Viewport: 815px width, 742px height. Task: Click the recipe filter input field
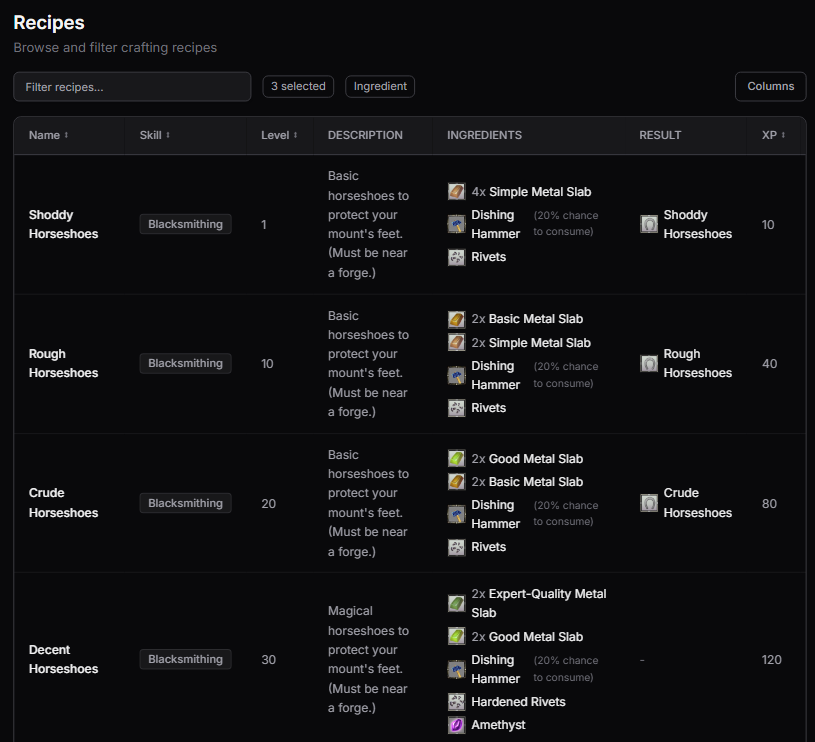tap(131, 87)
